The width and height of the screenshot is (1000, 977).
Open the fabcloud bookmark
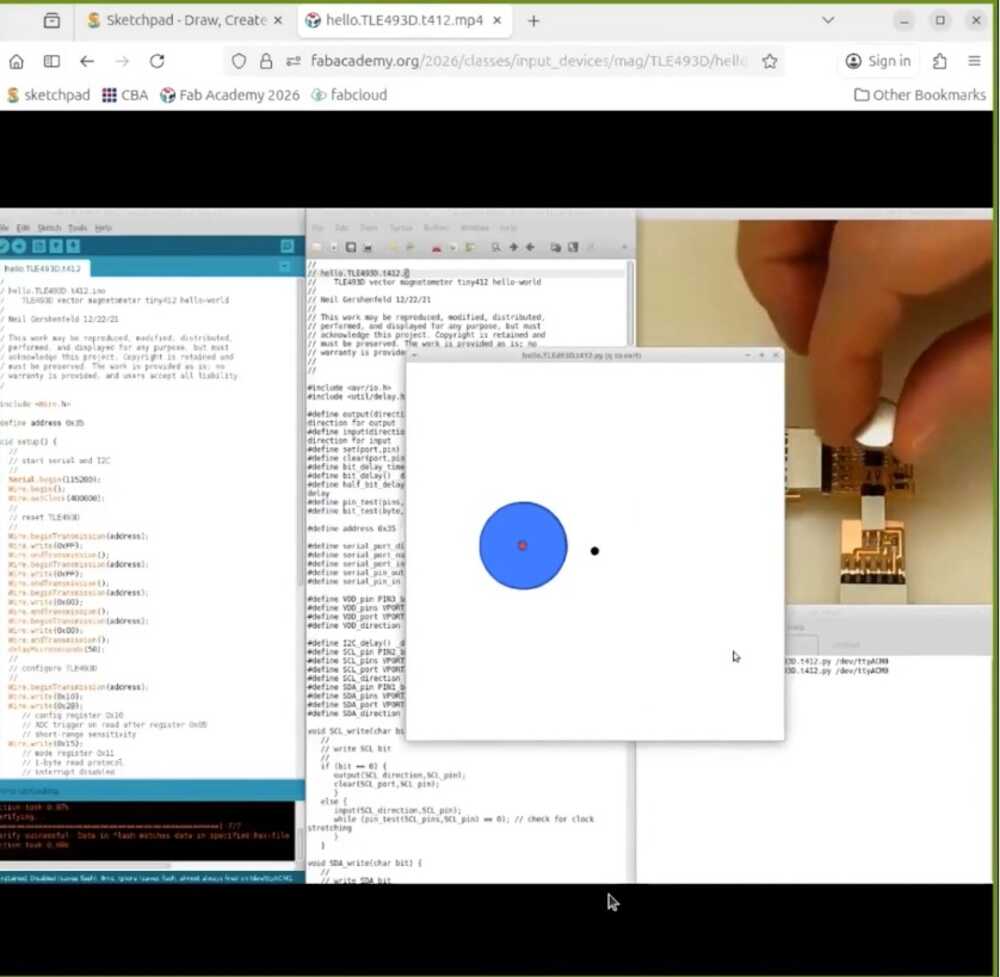[x=349, y=95]
